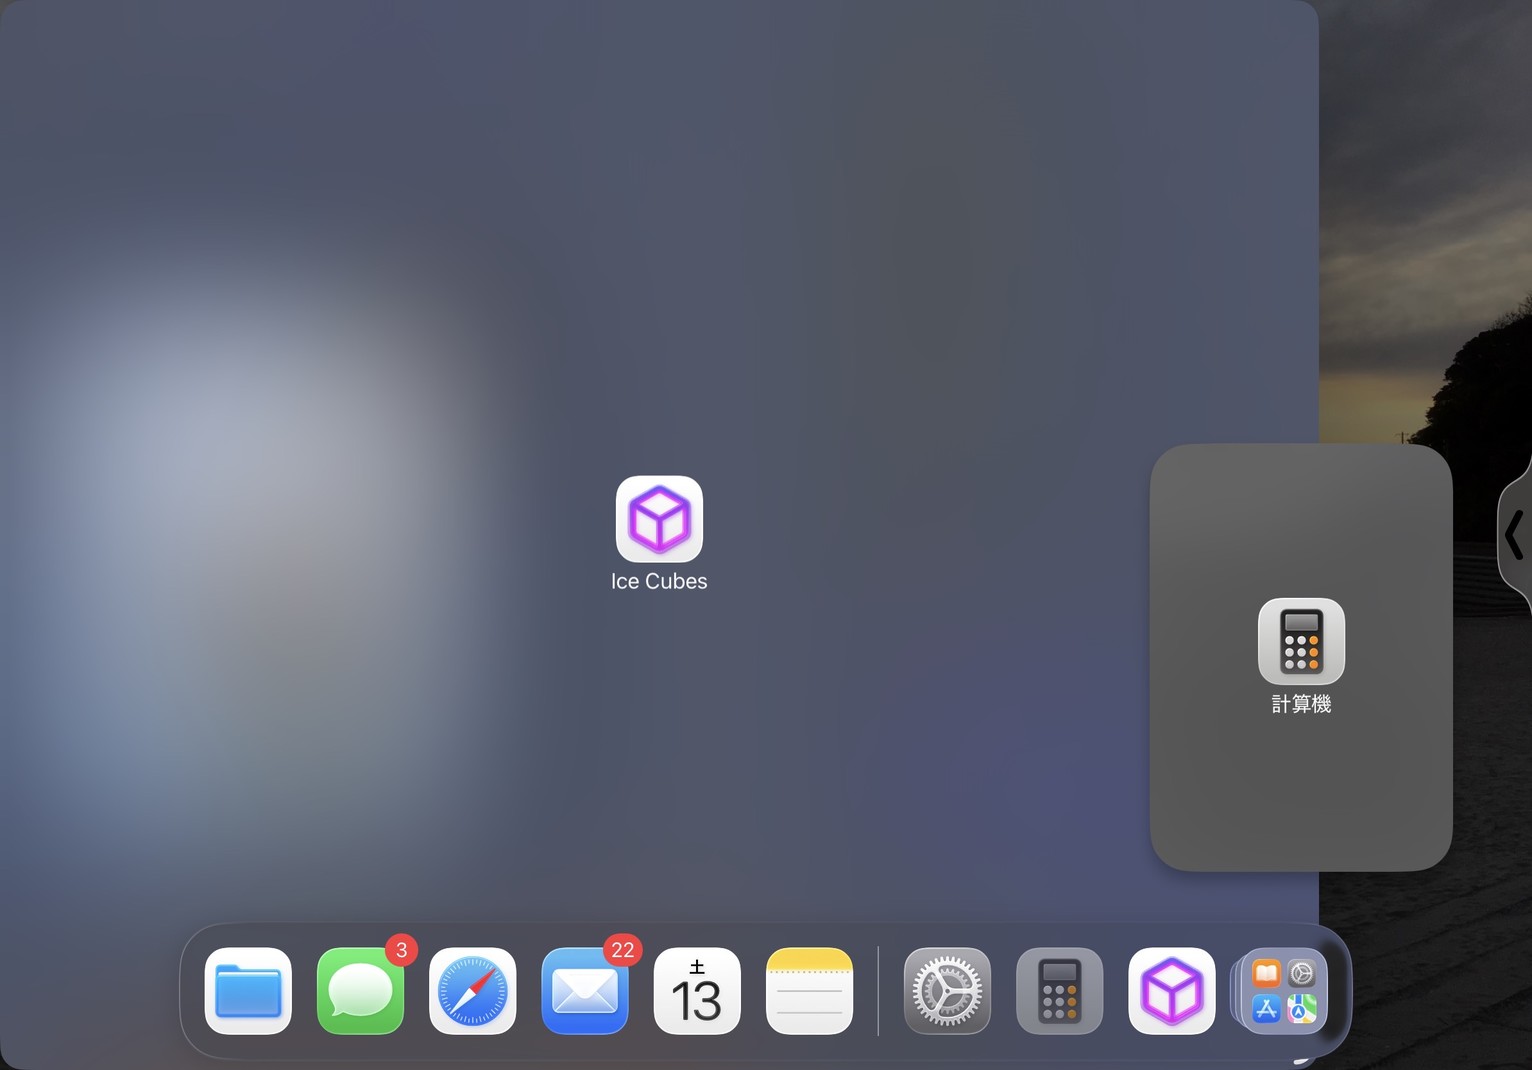Launch Safari from the dock
This screenshot has height=1070, width=1532.
(x=473, y=991)
